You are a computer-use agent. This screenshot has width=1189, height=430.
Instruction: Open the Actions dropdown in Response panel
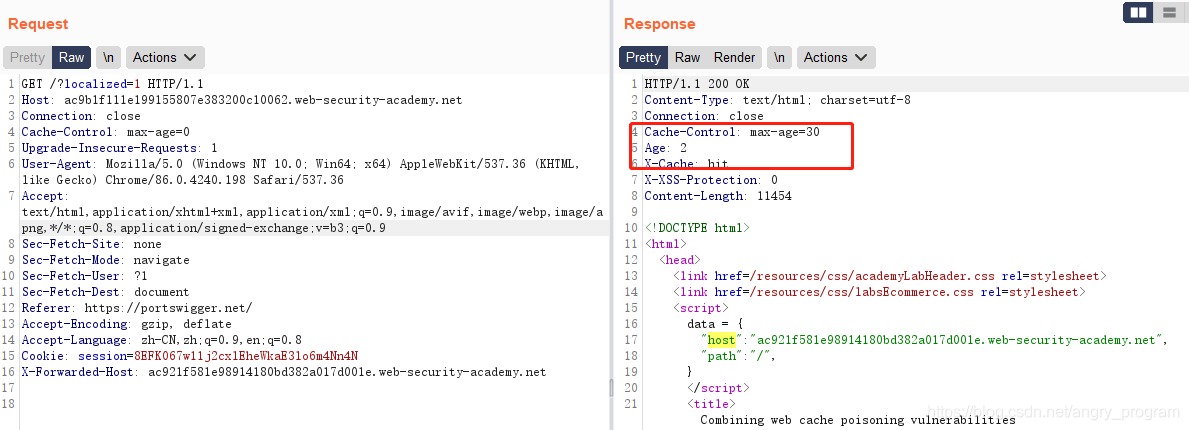836,58
